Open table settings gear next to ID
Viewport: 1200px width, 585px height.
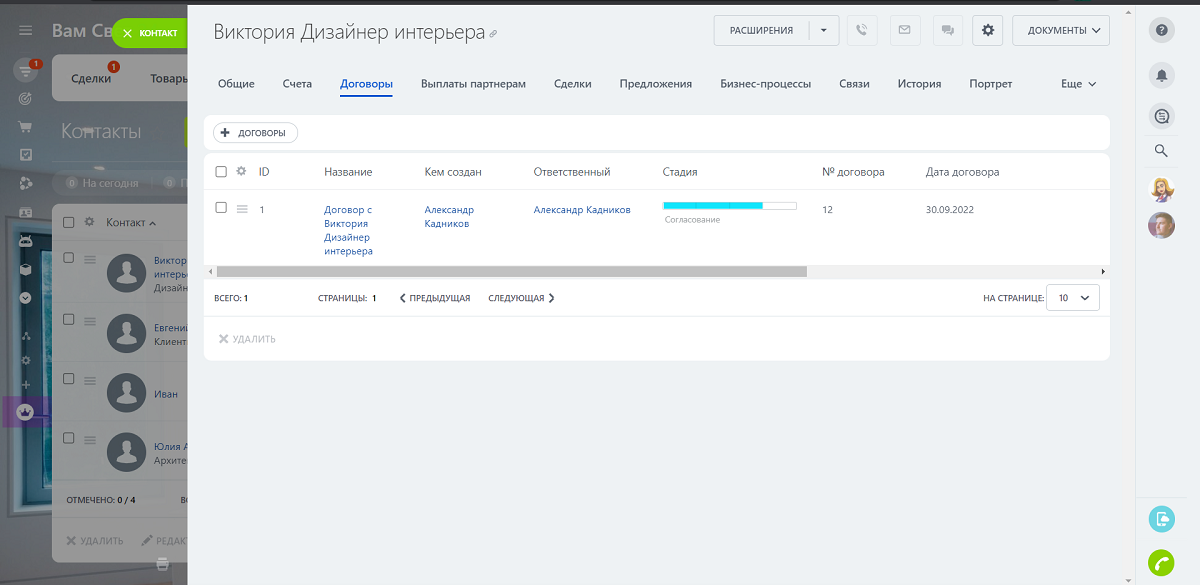click(241, 172)
